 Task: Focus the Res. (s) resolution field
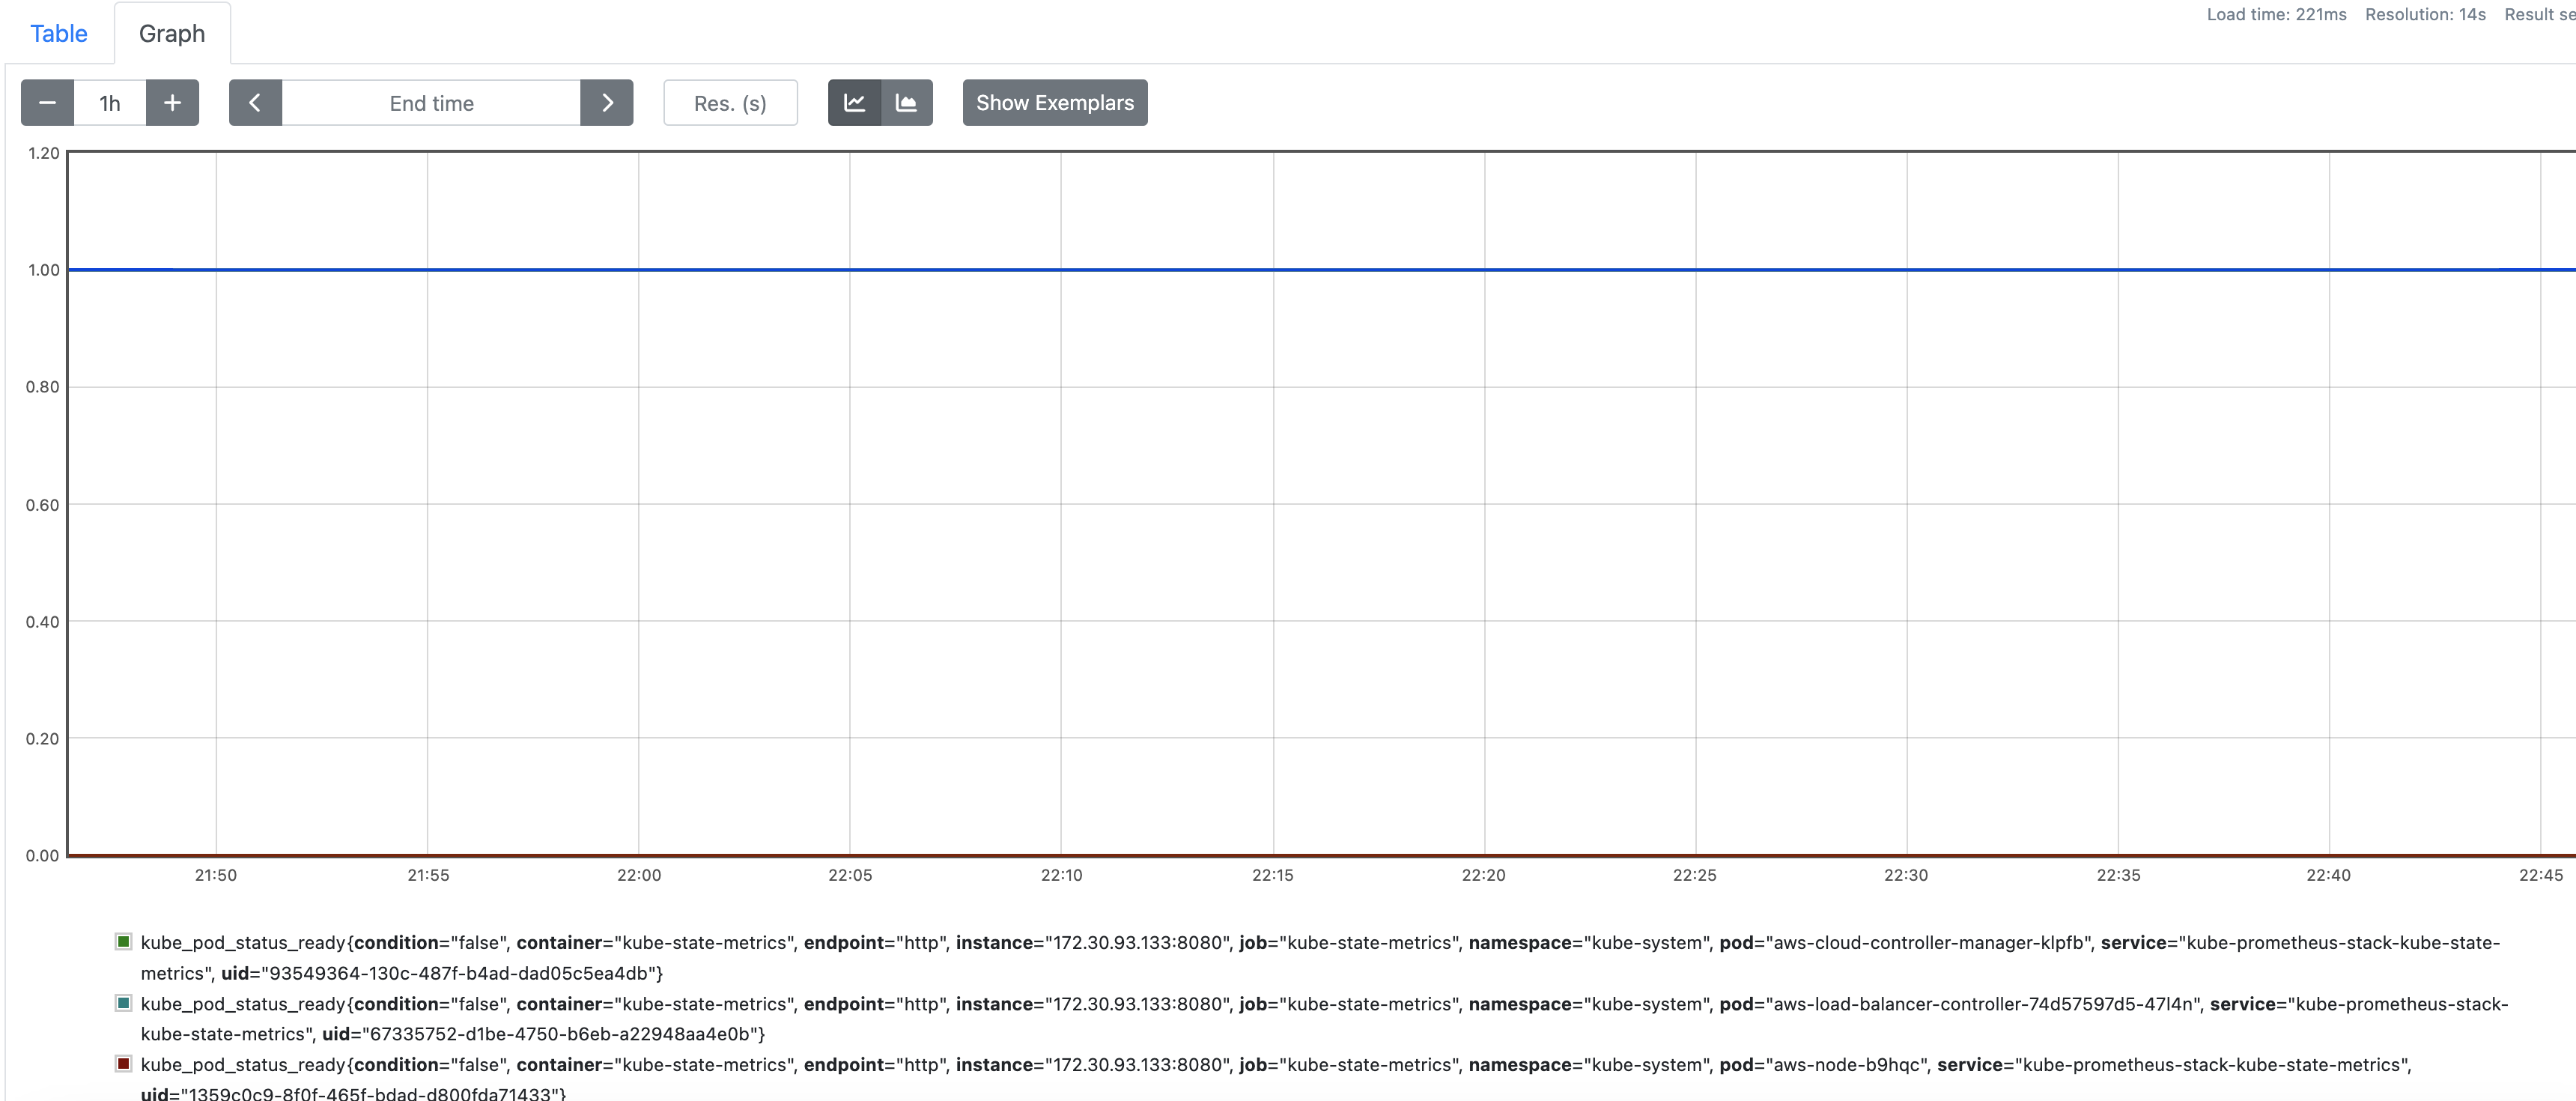[x=730, y=103]
